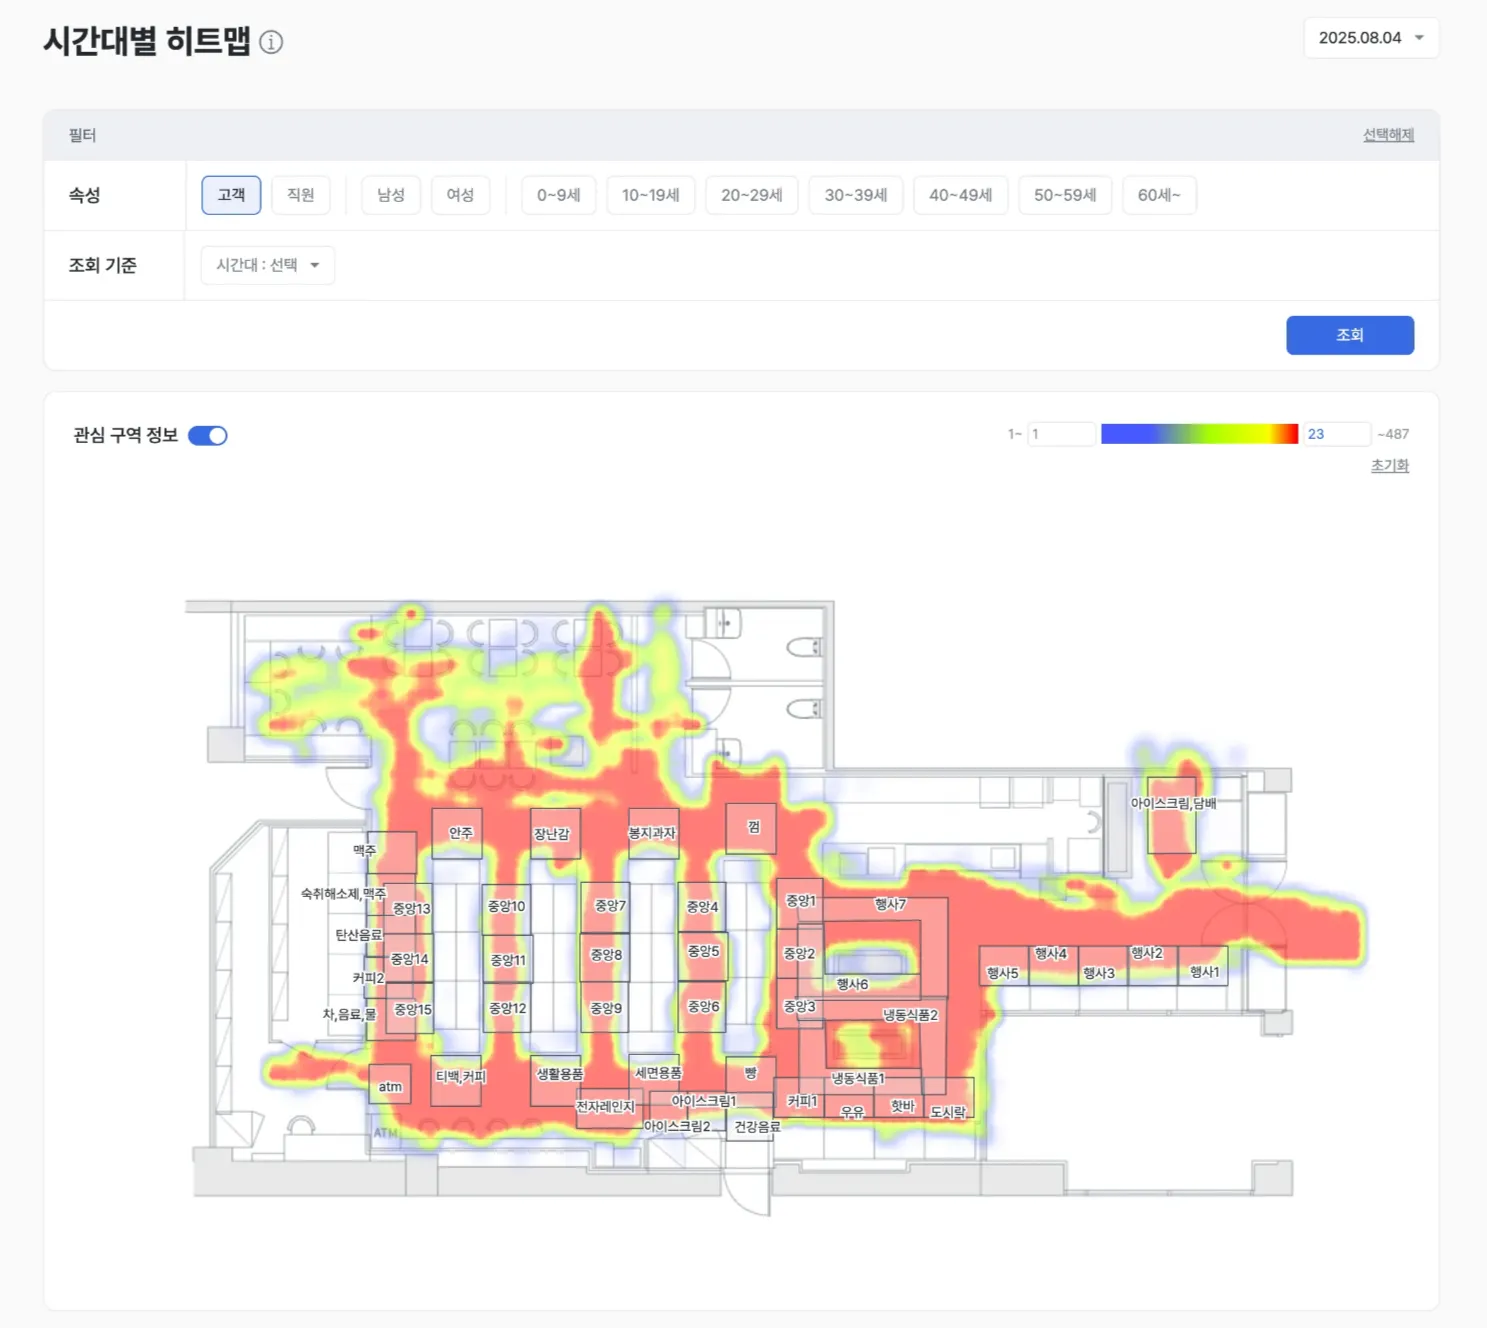Click the heatmap maximum value field showing 23

pyautogui.click(x=1336, y=434)
